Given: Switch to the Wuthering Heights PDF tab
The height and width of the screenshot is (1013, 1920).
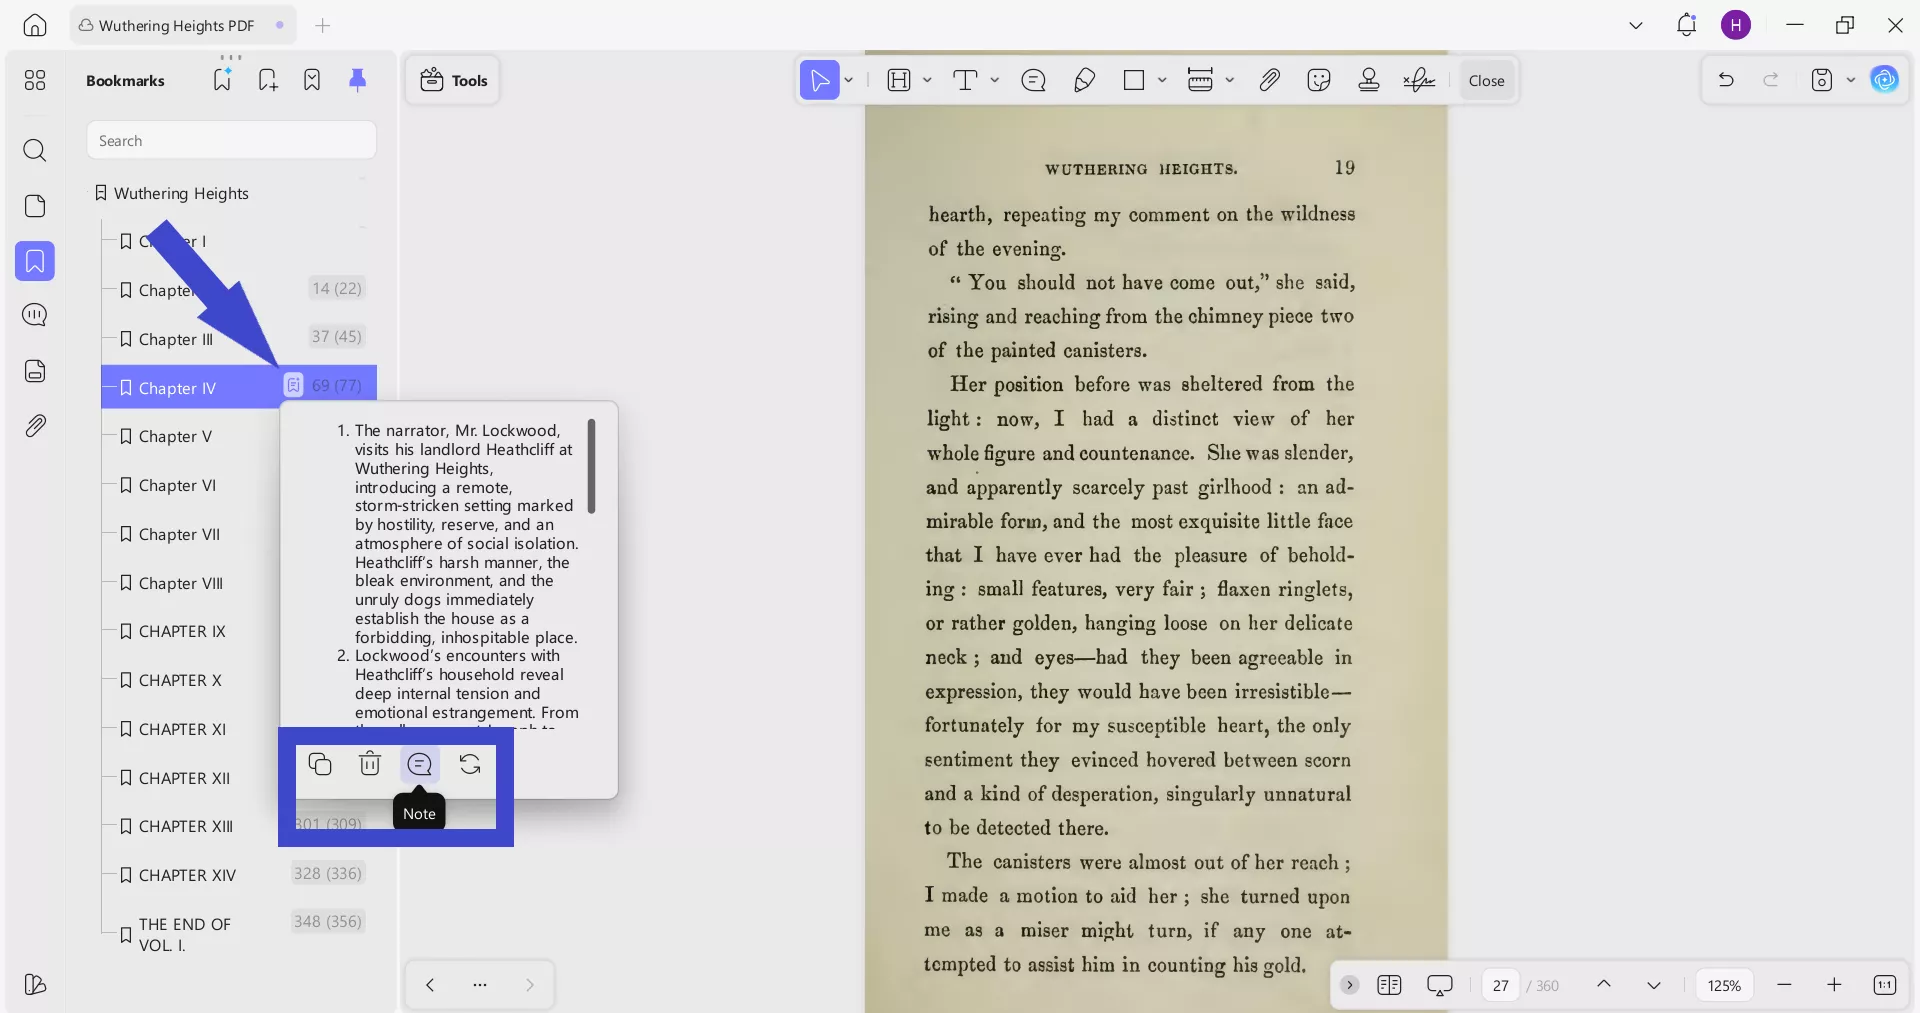Looking at the screenshot, I should coord(175,25).
